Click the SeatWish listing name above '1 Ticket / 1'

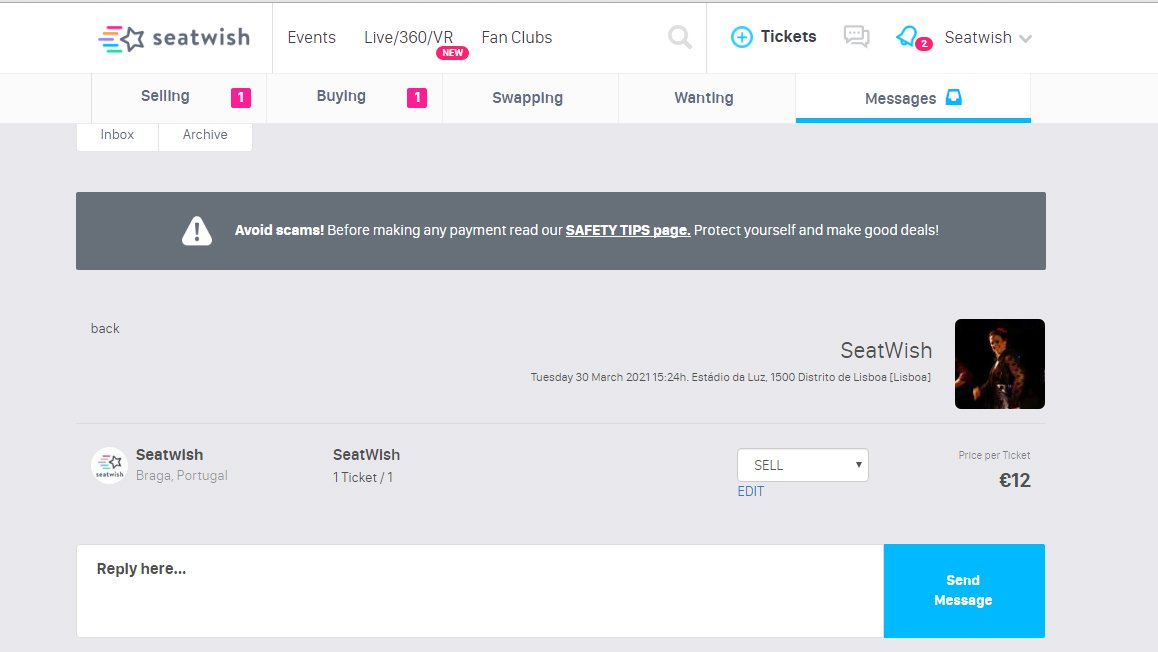click(366, 455)
